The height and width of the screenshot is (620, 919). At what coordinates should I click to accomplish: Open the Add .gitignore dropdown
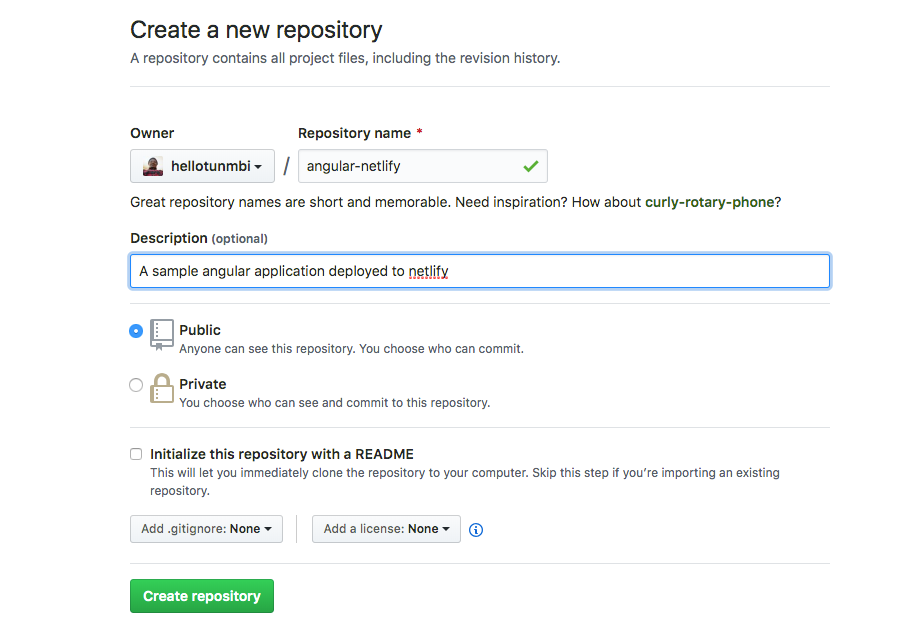[206, 529]
